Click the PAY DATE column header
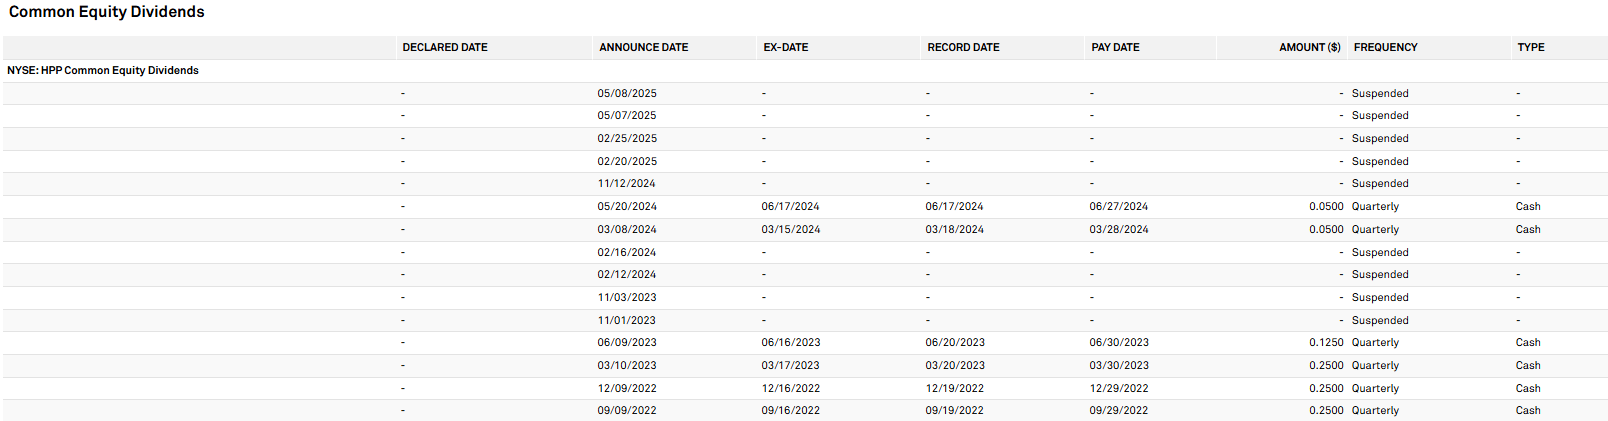Image resolution: width=1608 pixels, height=421 pixels. click(x=1115, y=47)
